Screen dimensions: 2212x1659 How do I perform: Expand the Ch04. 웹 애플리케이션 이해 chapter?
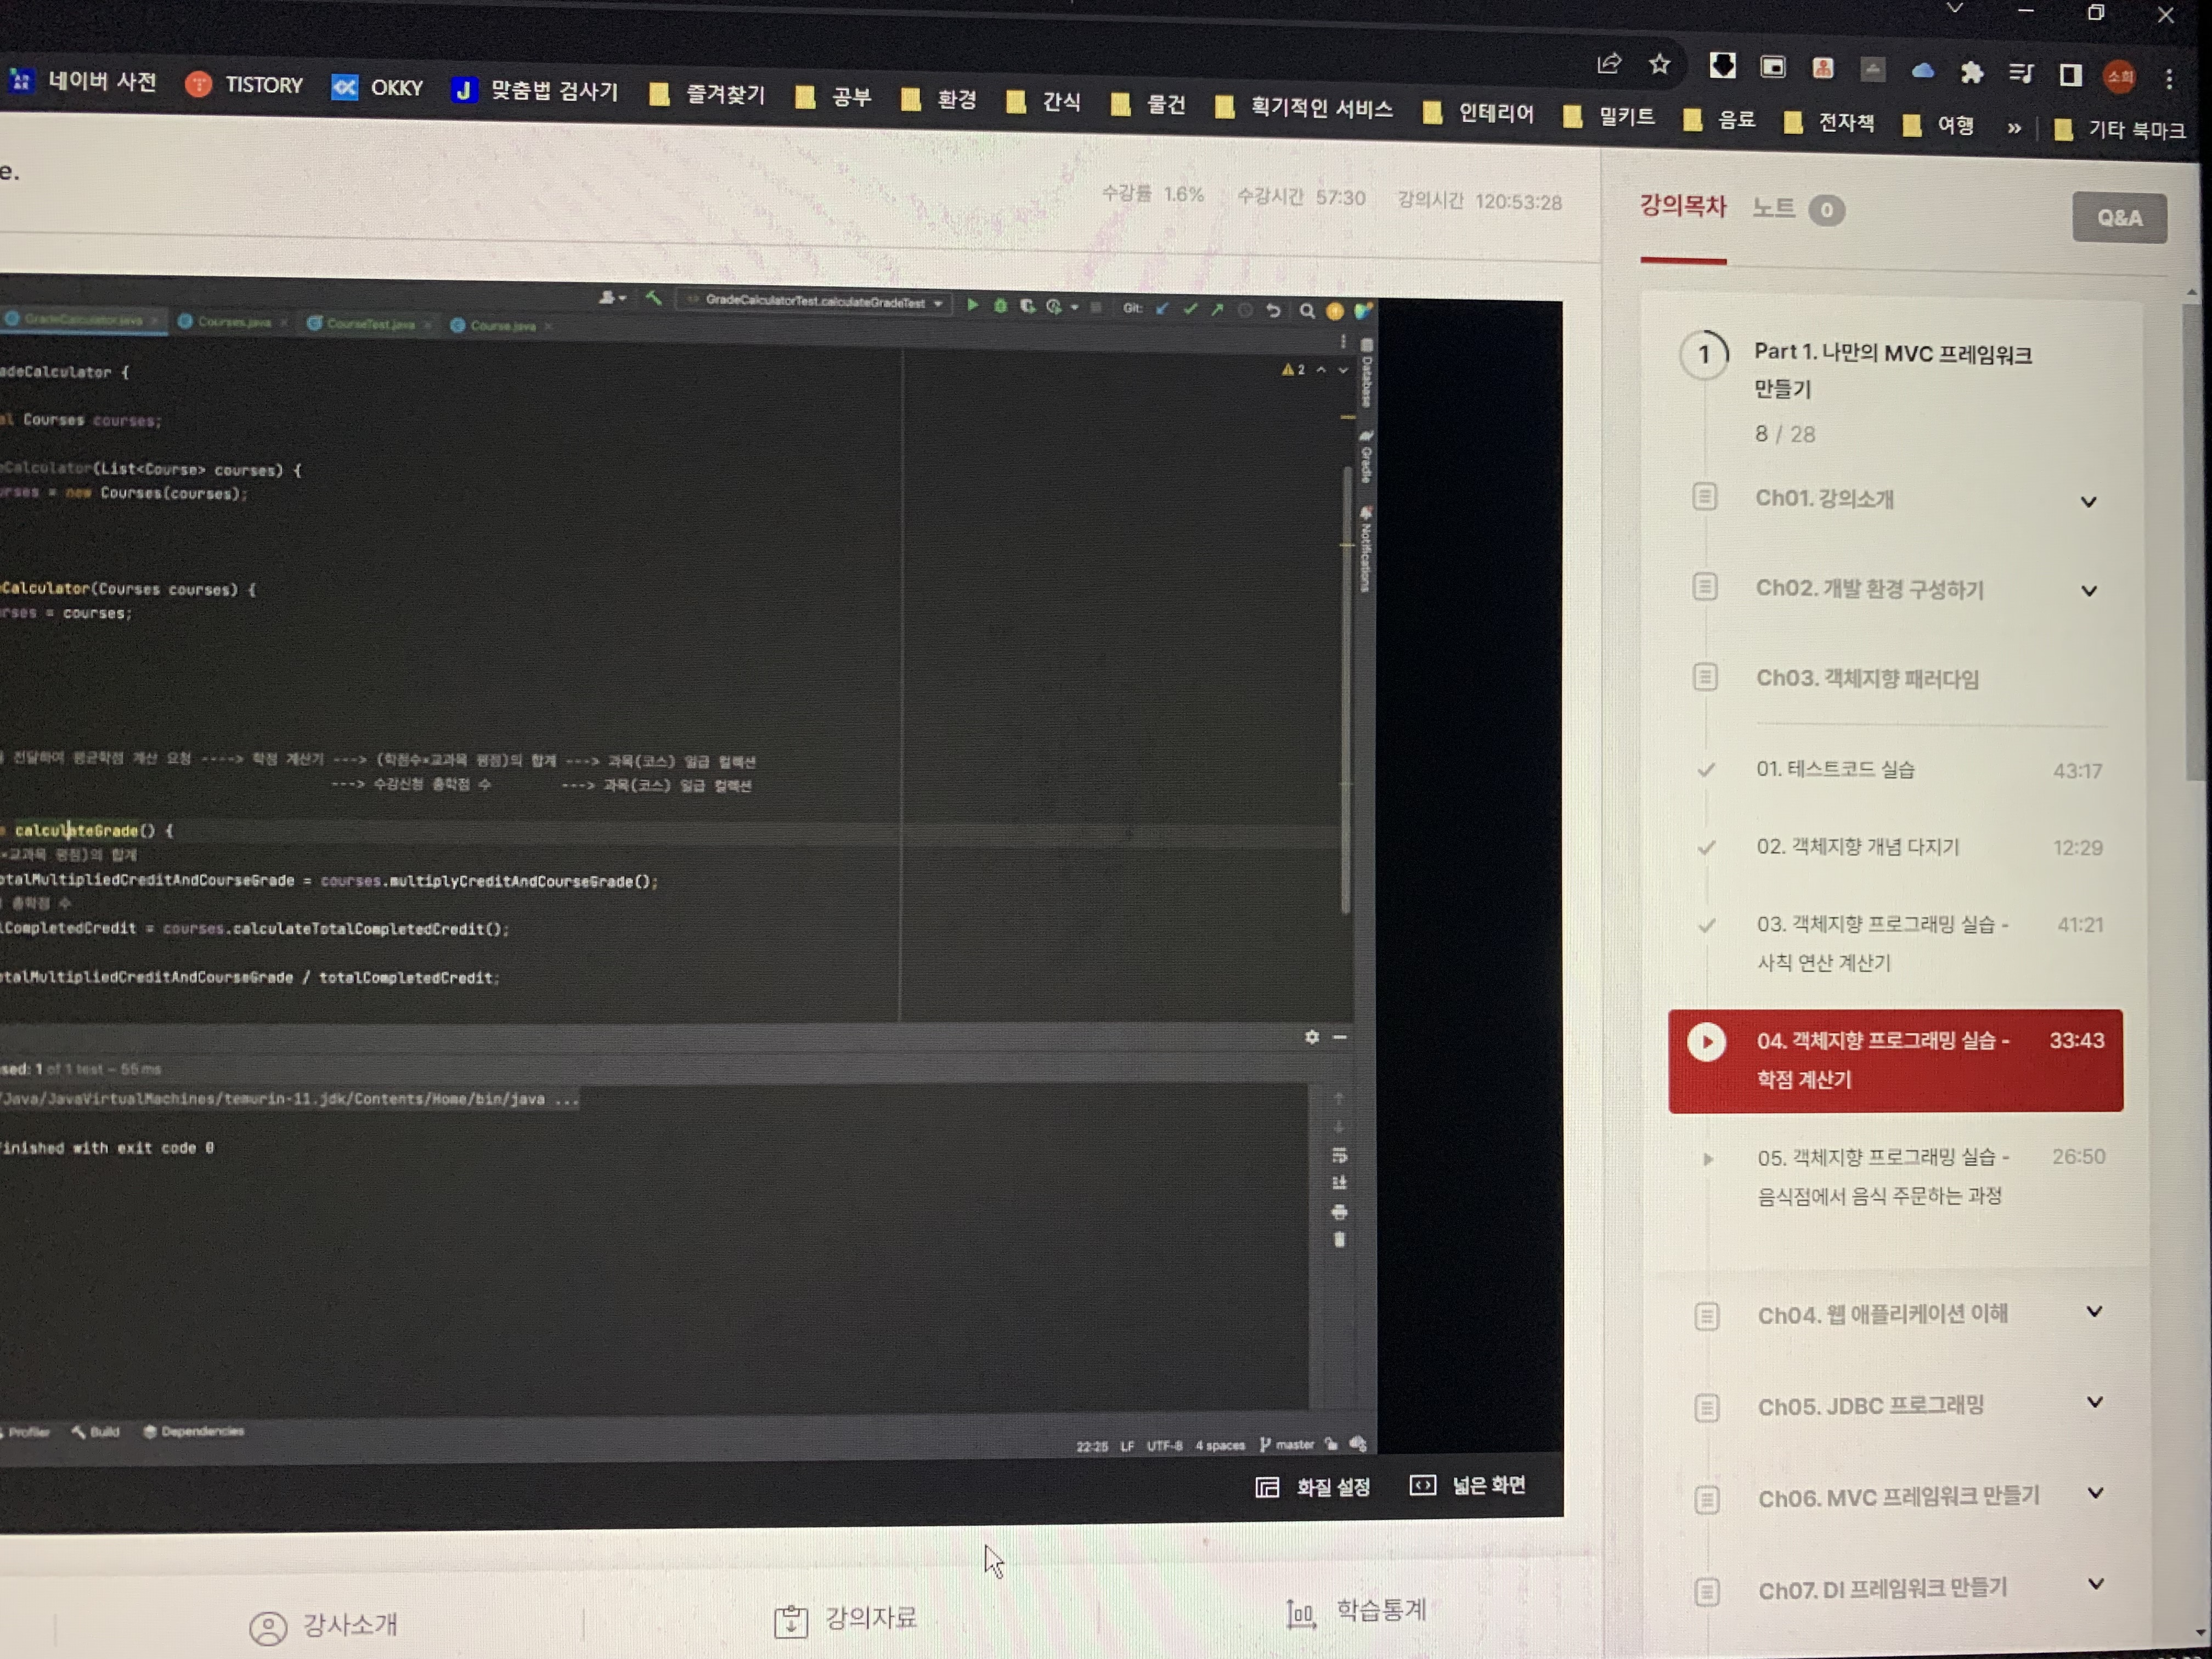coord(2093,1311)
